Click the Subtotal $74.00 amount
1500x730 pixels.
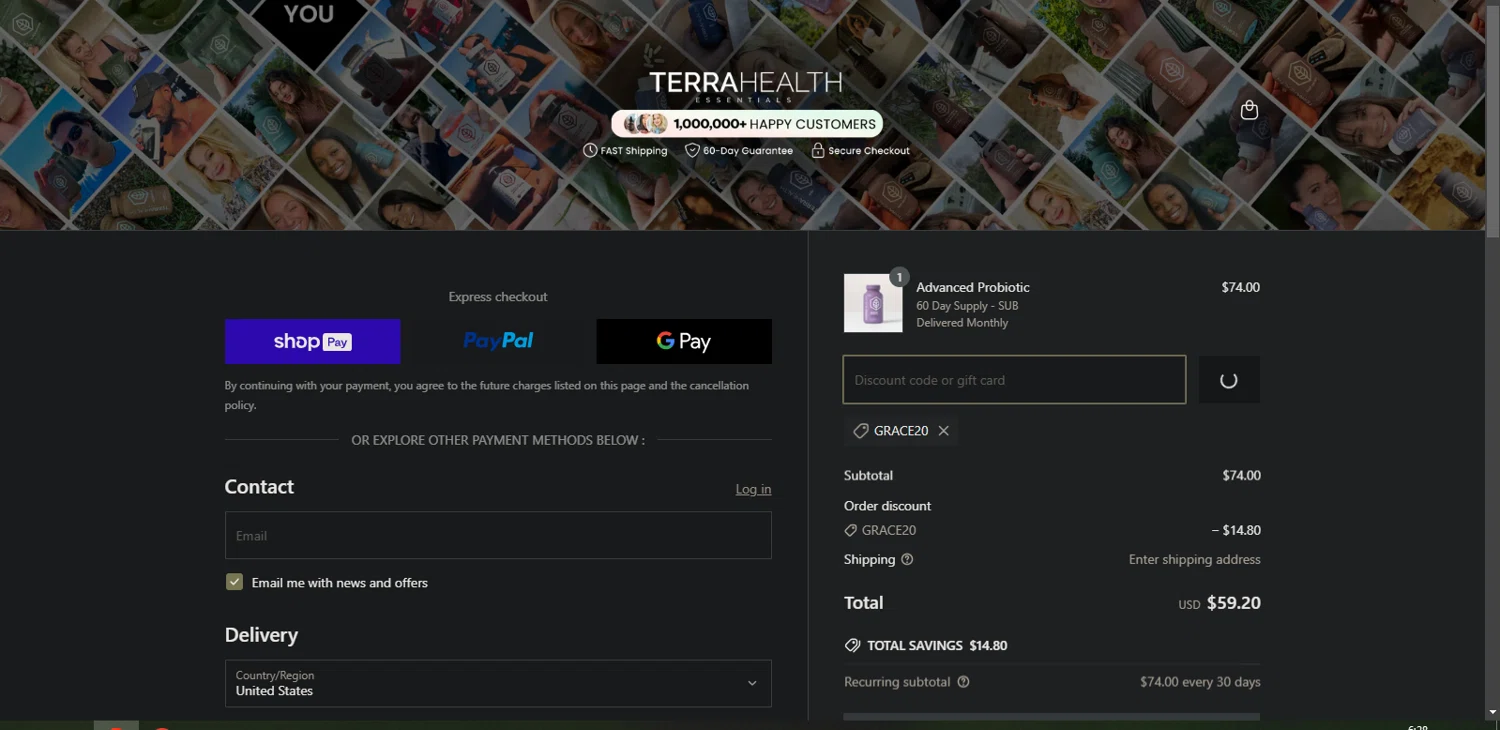[x=1241, y=476]
